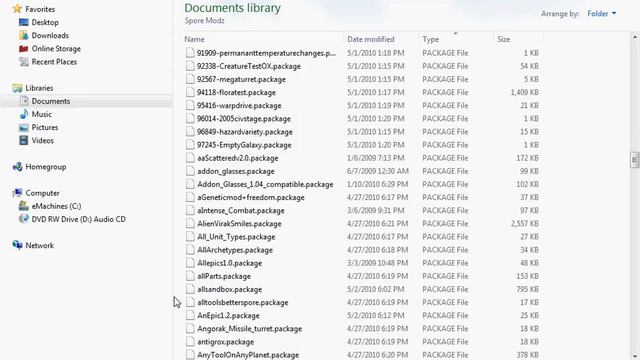Open the Downloads folder icon
The image size is (640, 360).
coord(24,36)
